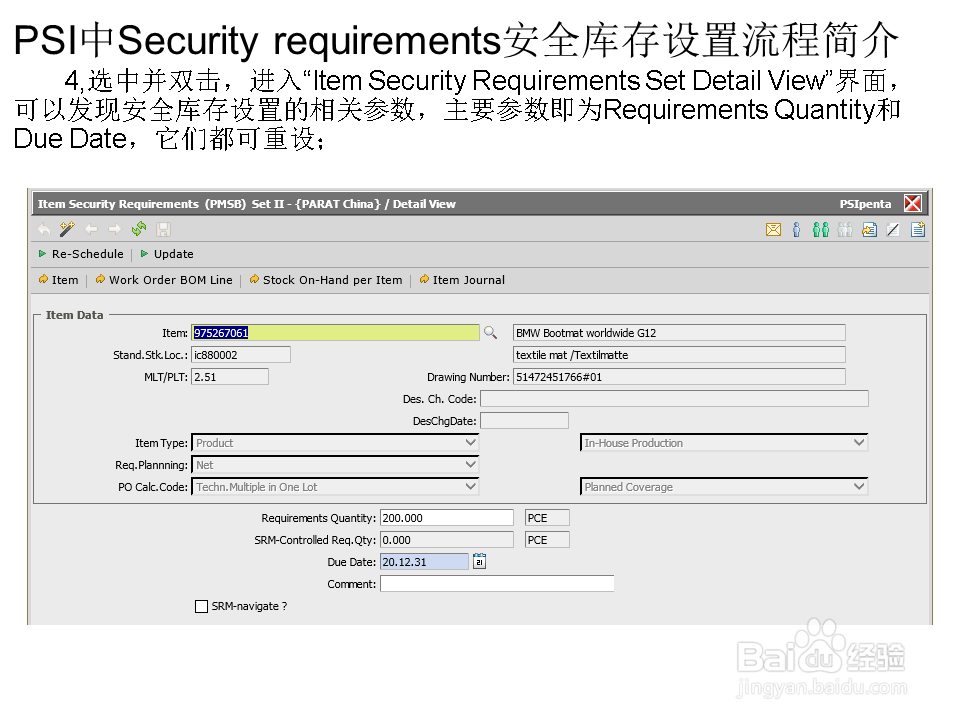The image size is (960, 720).
Task: Click the DesChgDate field
Action: (x=524, y=421)
